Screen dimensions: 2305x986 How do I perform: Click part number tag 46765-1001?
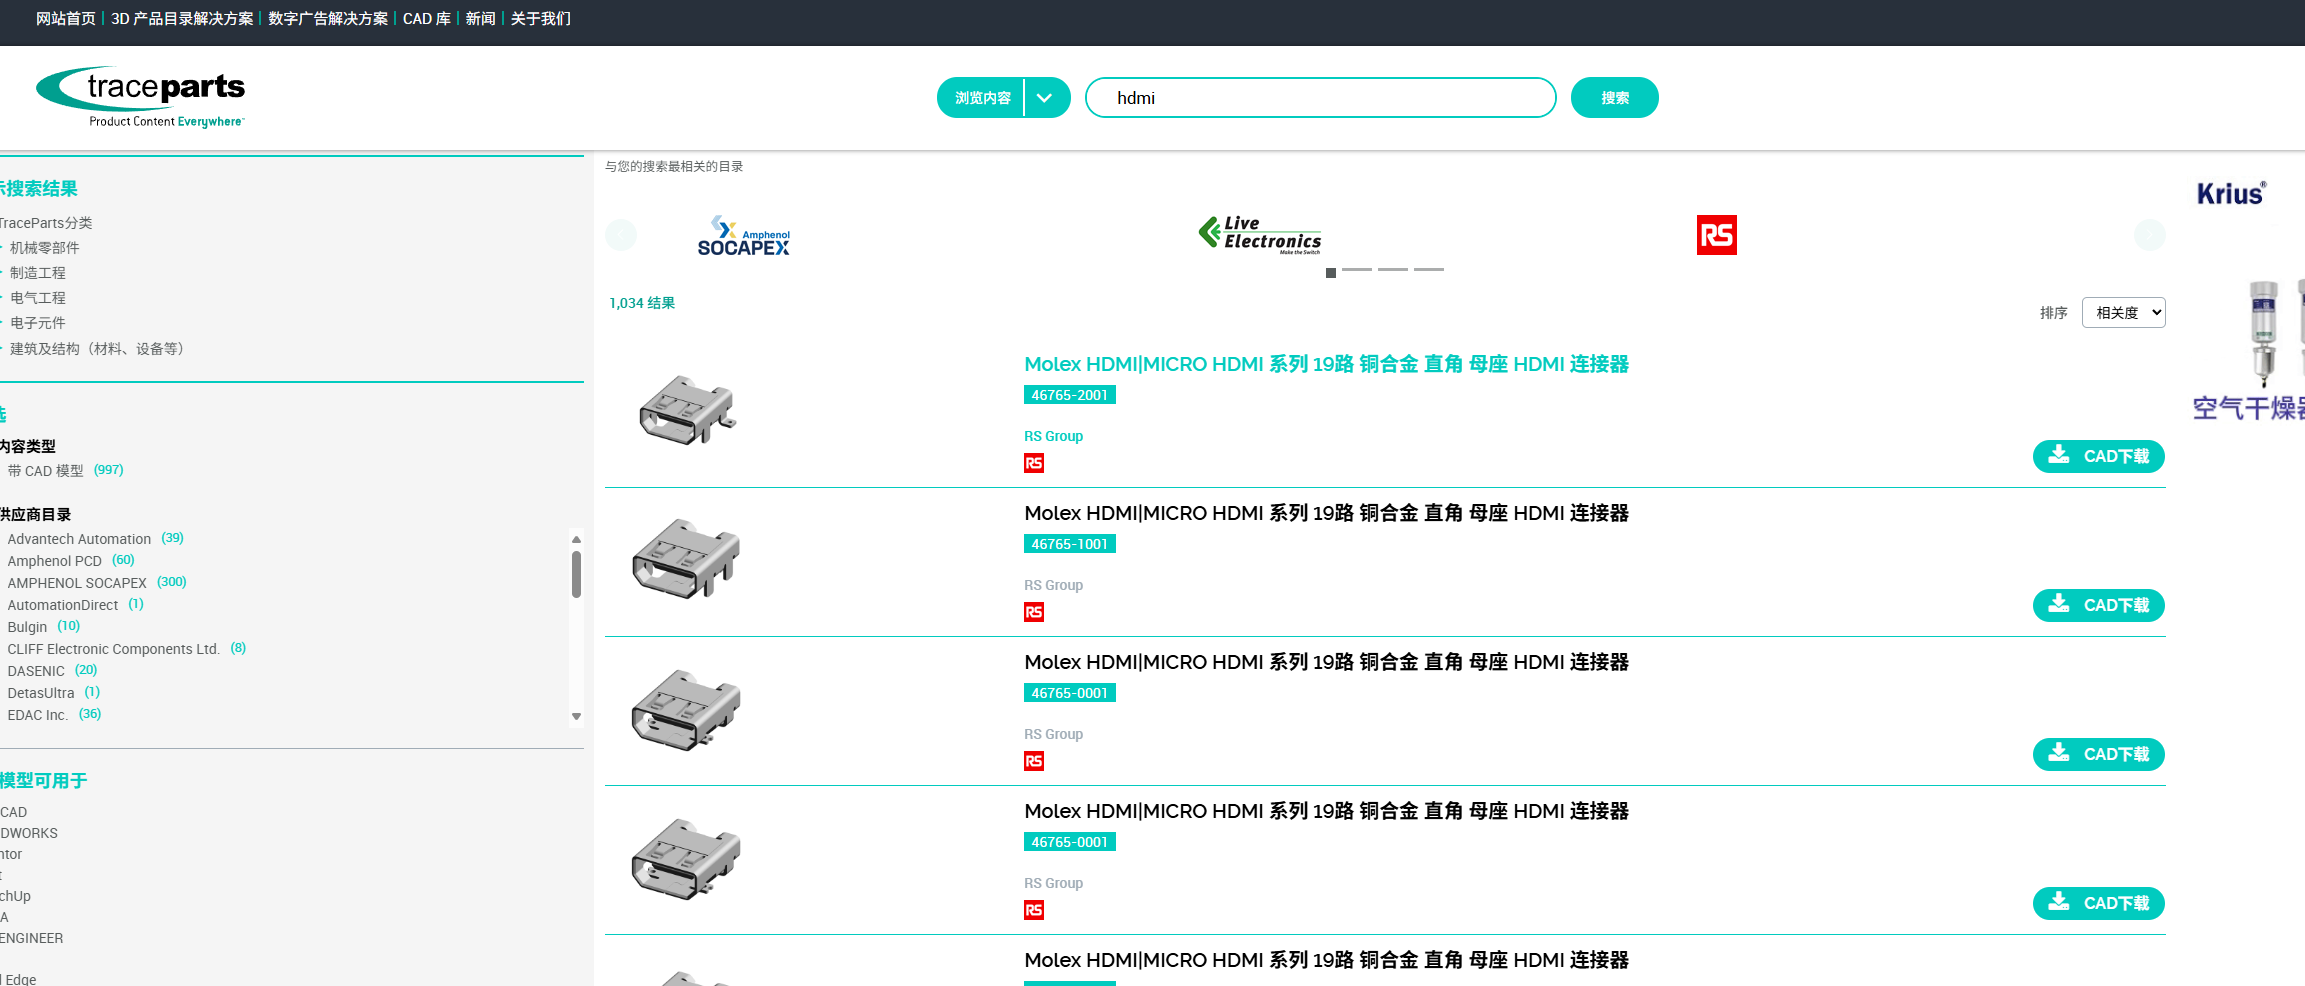[1069, 544]
